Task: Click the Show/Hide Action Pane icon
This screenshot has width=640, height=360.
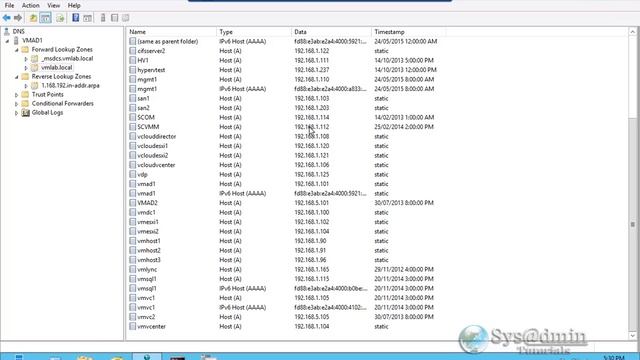Action: [x=87, y=18]
